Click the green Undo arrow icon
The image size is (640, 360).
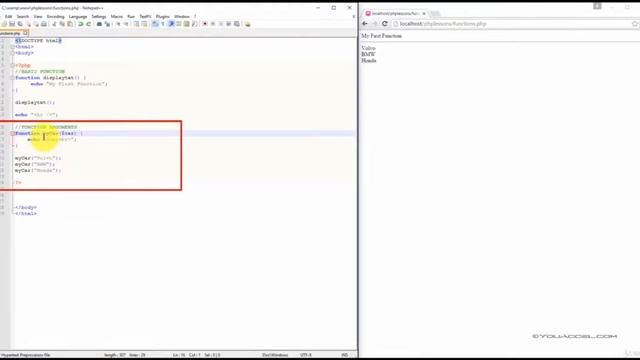(80, 24)
